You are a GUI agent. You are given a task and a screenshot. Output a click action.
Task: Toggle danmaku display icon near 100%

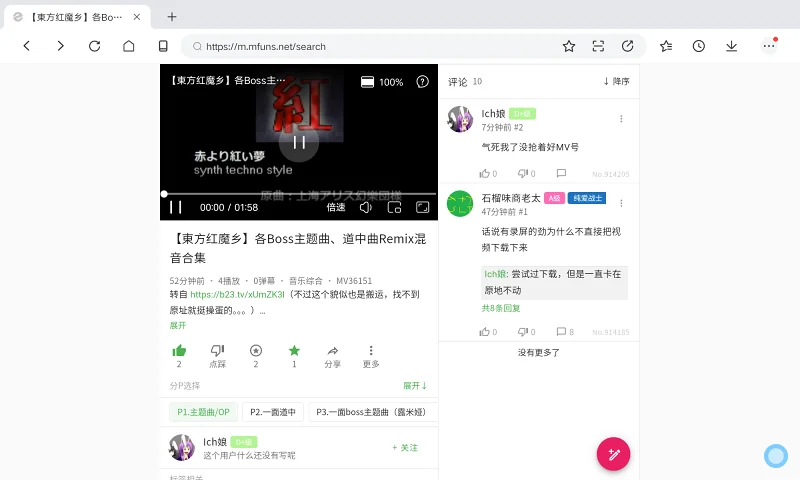(367, 82)
